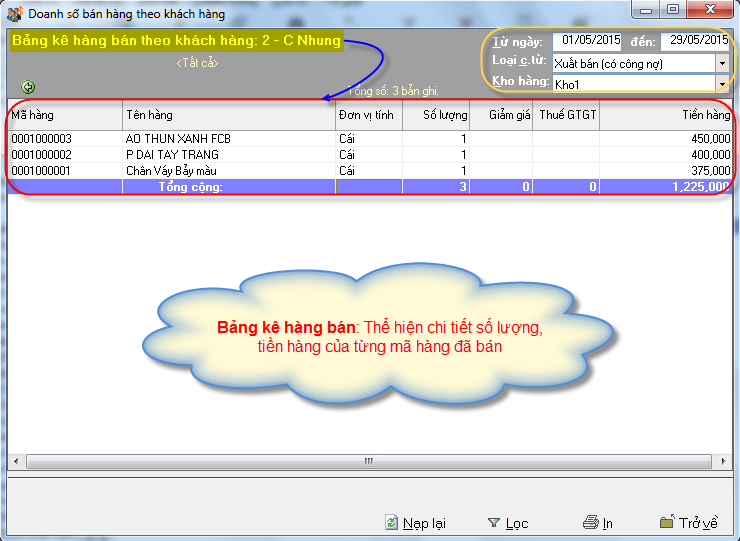
Task: Print the report with the In button
Action: [x=598, y=523]
